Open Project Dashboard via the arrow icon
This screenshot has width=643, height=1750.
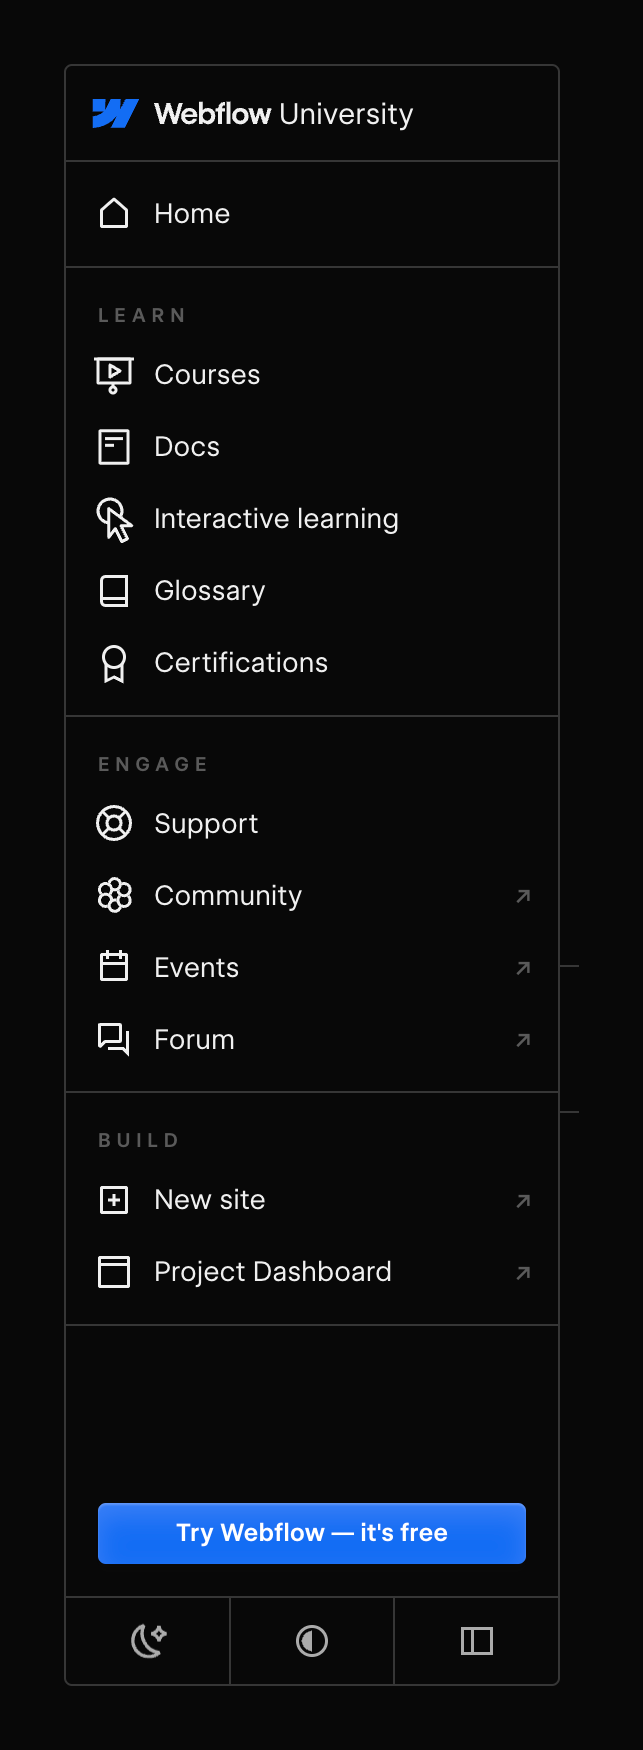[x=523, y=1272]
